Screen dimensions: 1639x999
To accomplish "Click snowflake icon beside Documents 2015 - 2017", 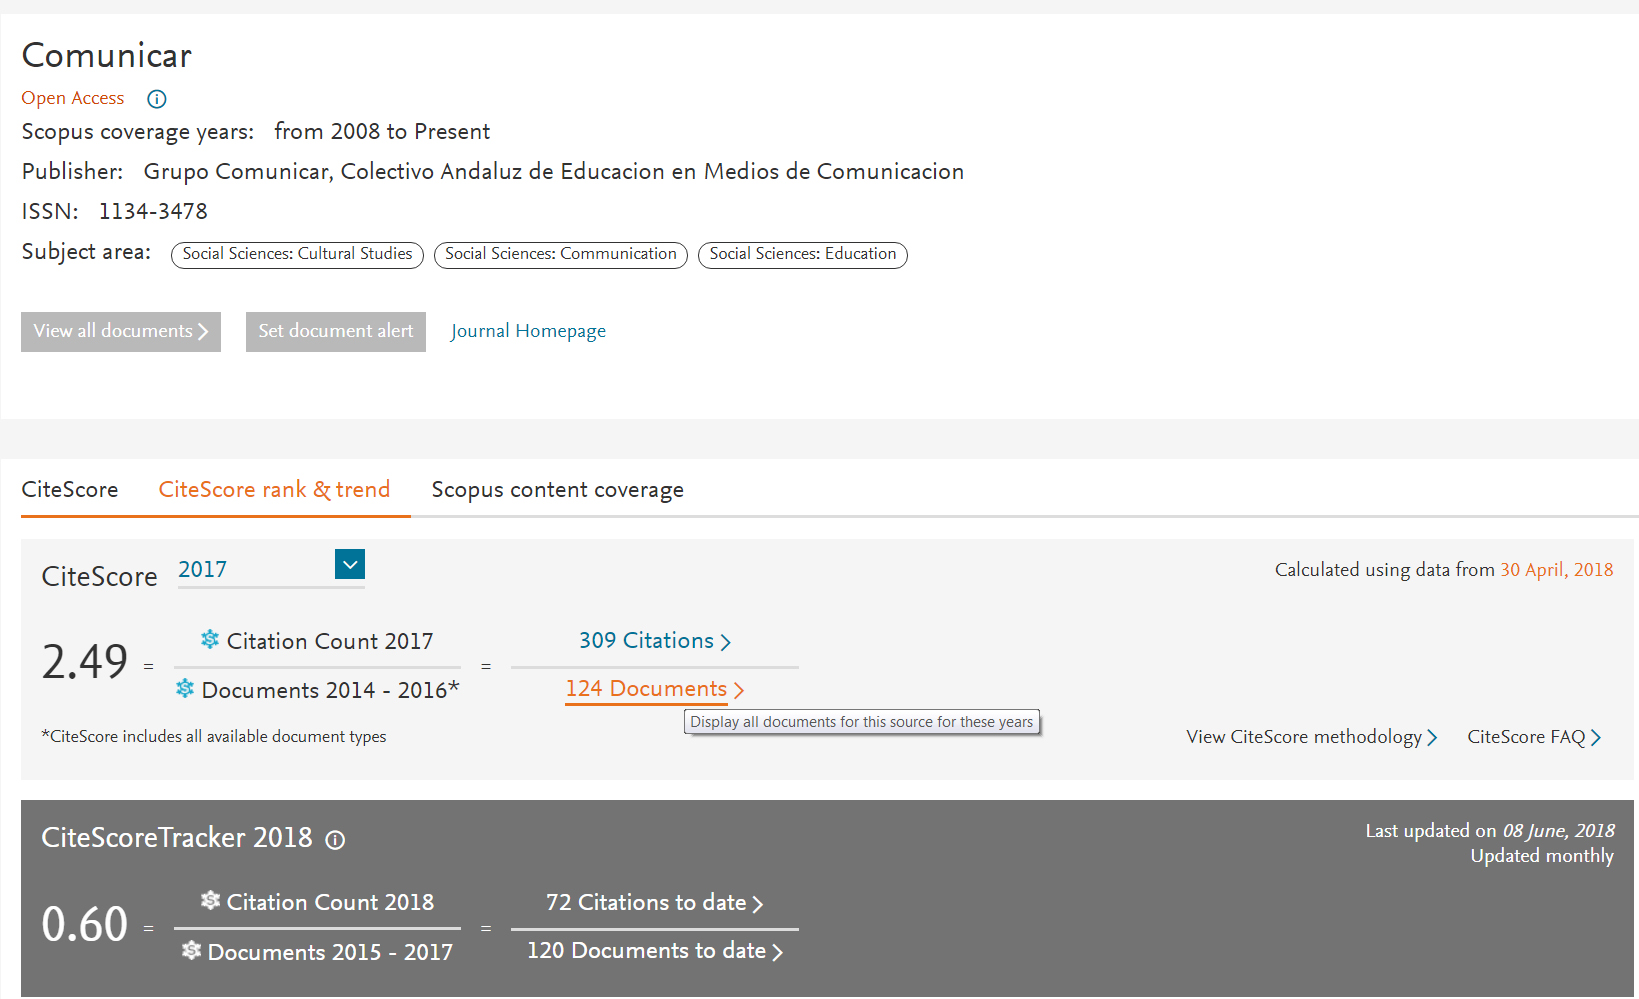I will tap(191, 950).
